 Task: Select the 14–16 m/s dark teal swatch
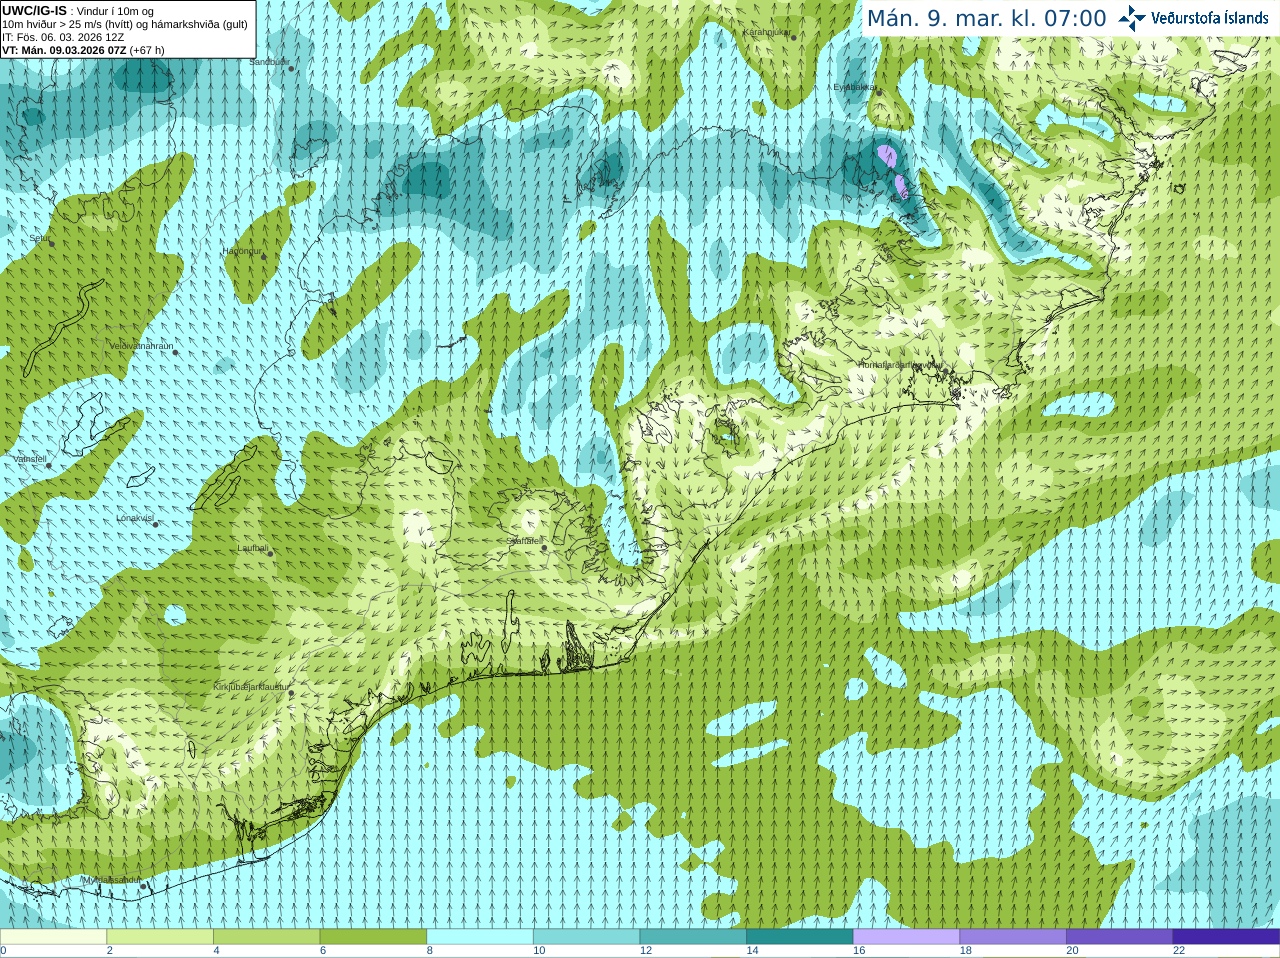tap(800, 937)
